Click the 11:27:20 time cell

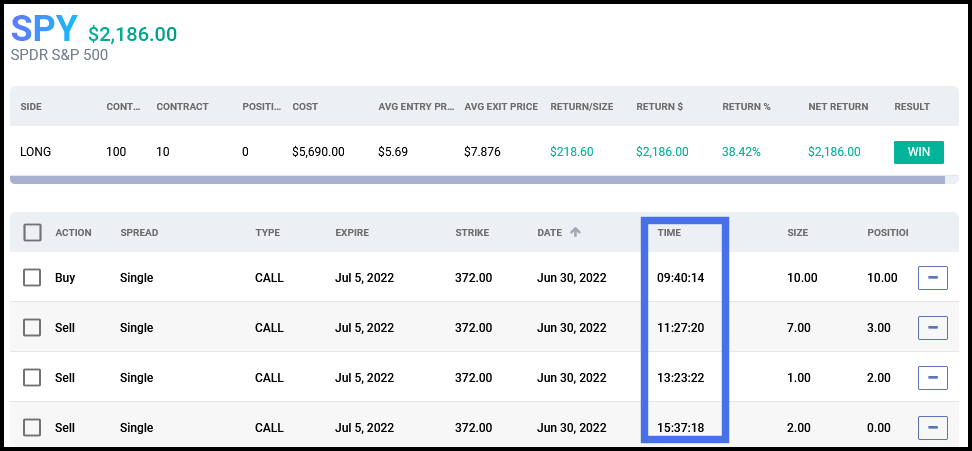click(x=681, y=328)
